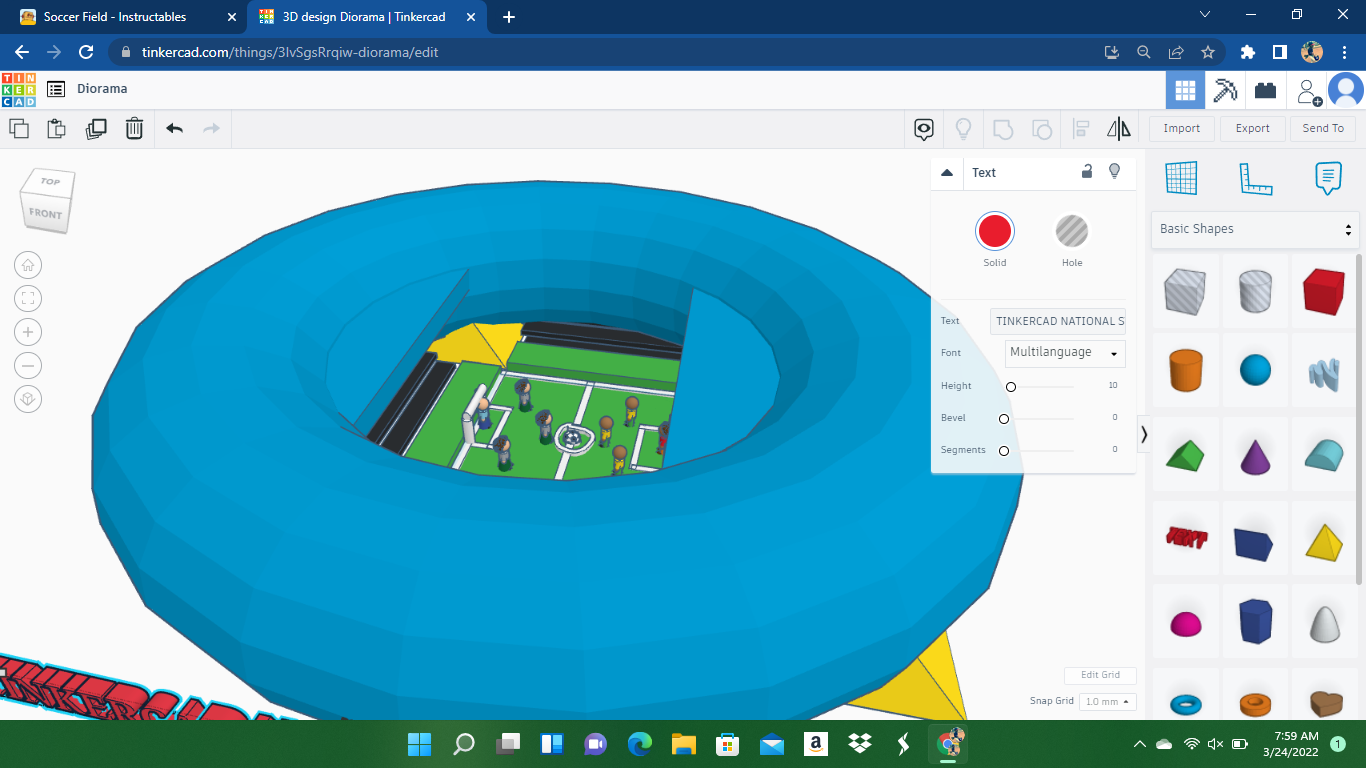Delete the selected shape with trash icon

(x=134, y=128)
